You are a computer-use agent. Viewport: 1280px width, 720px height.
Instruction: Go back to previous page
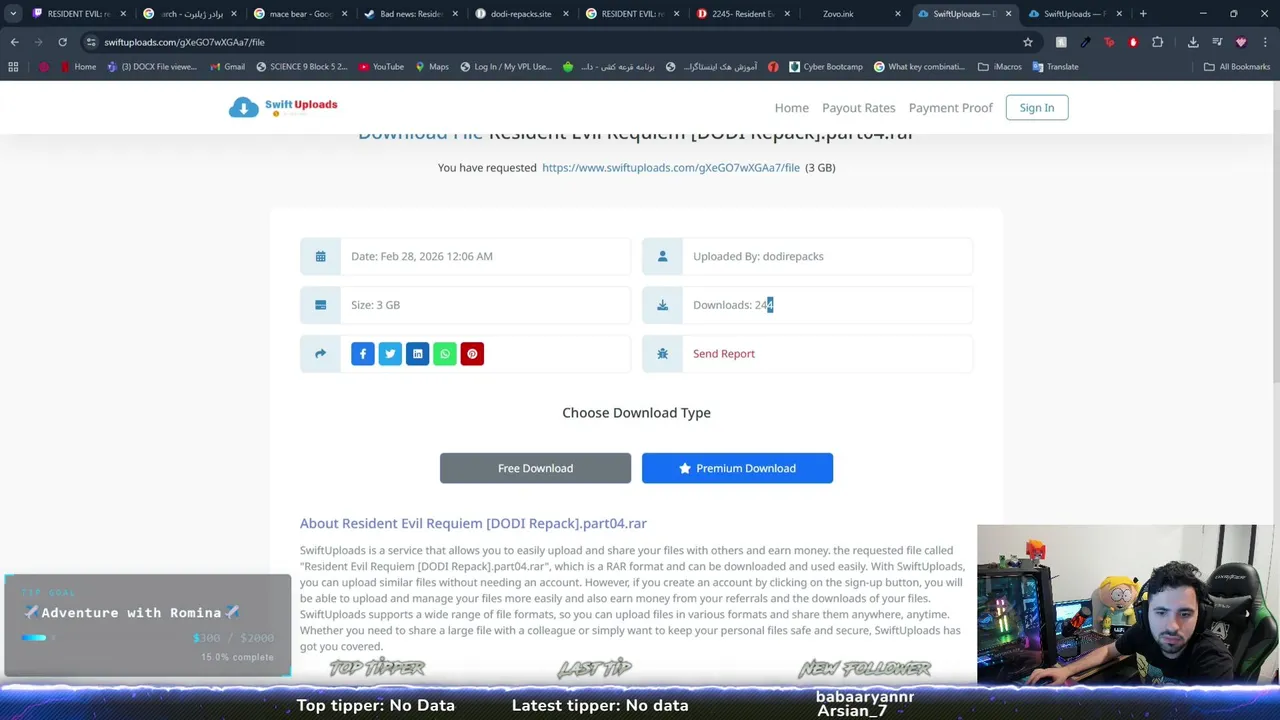click(14, 42)
